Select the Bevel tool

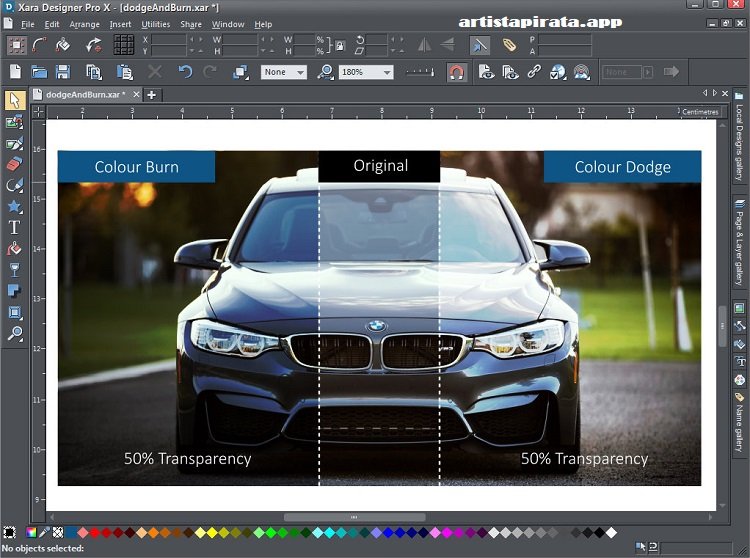[x=14, y=312]
